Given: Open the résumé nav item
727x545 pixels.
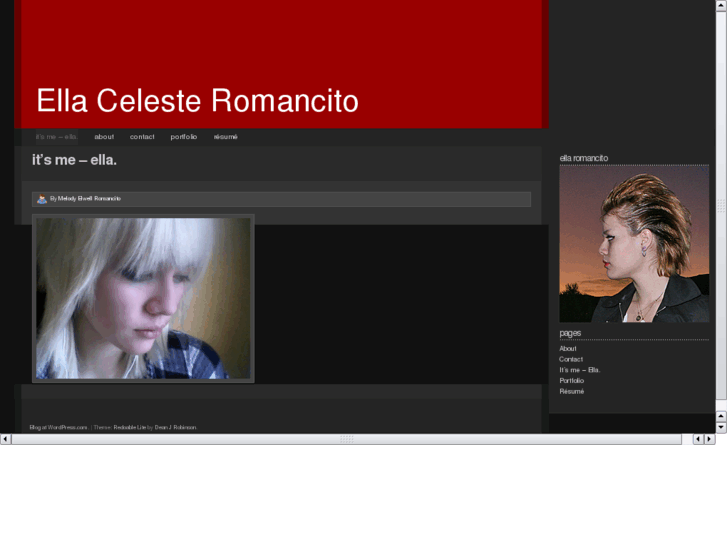Looking at the screenshot, I should click(226, 137).
